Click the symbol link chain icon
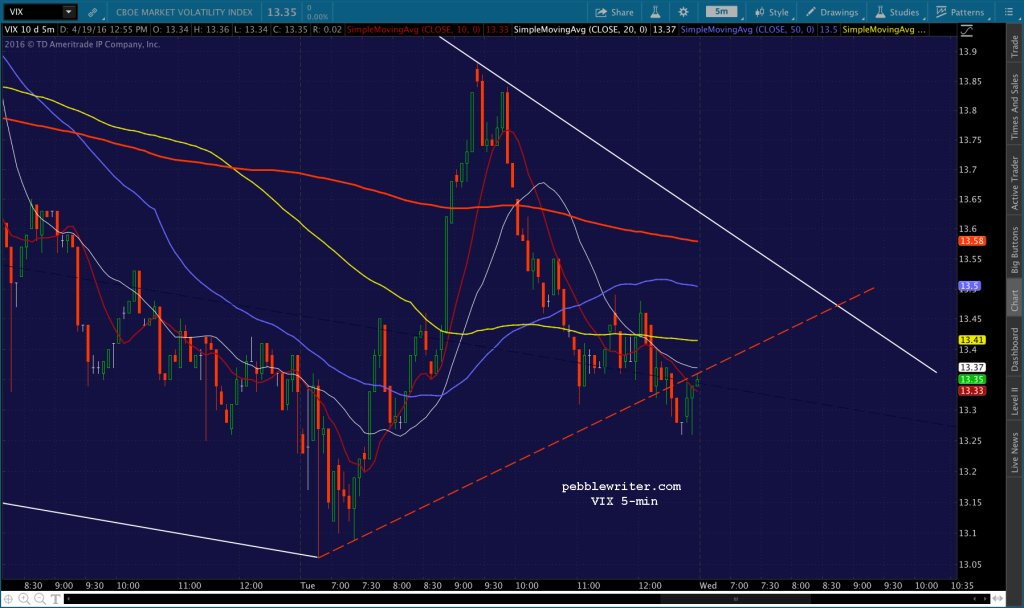 tap(93, 12)
